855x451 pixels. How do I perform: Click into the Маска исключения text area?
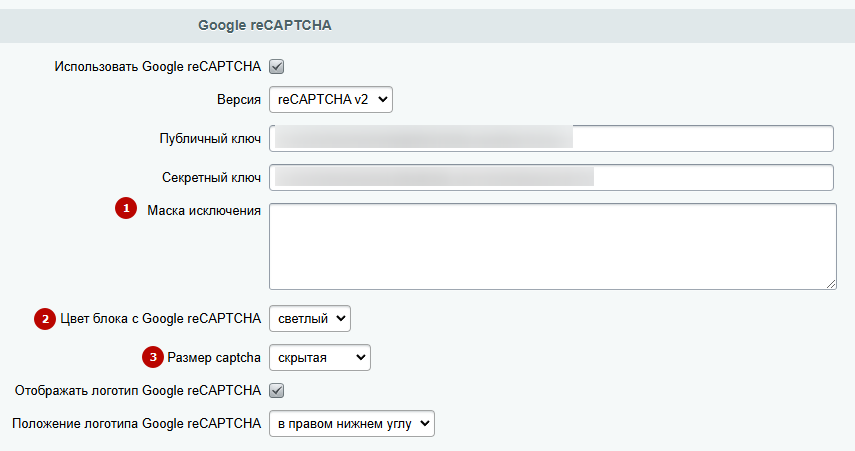[553, 246]
